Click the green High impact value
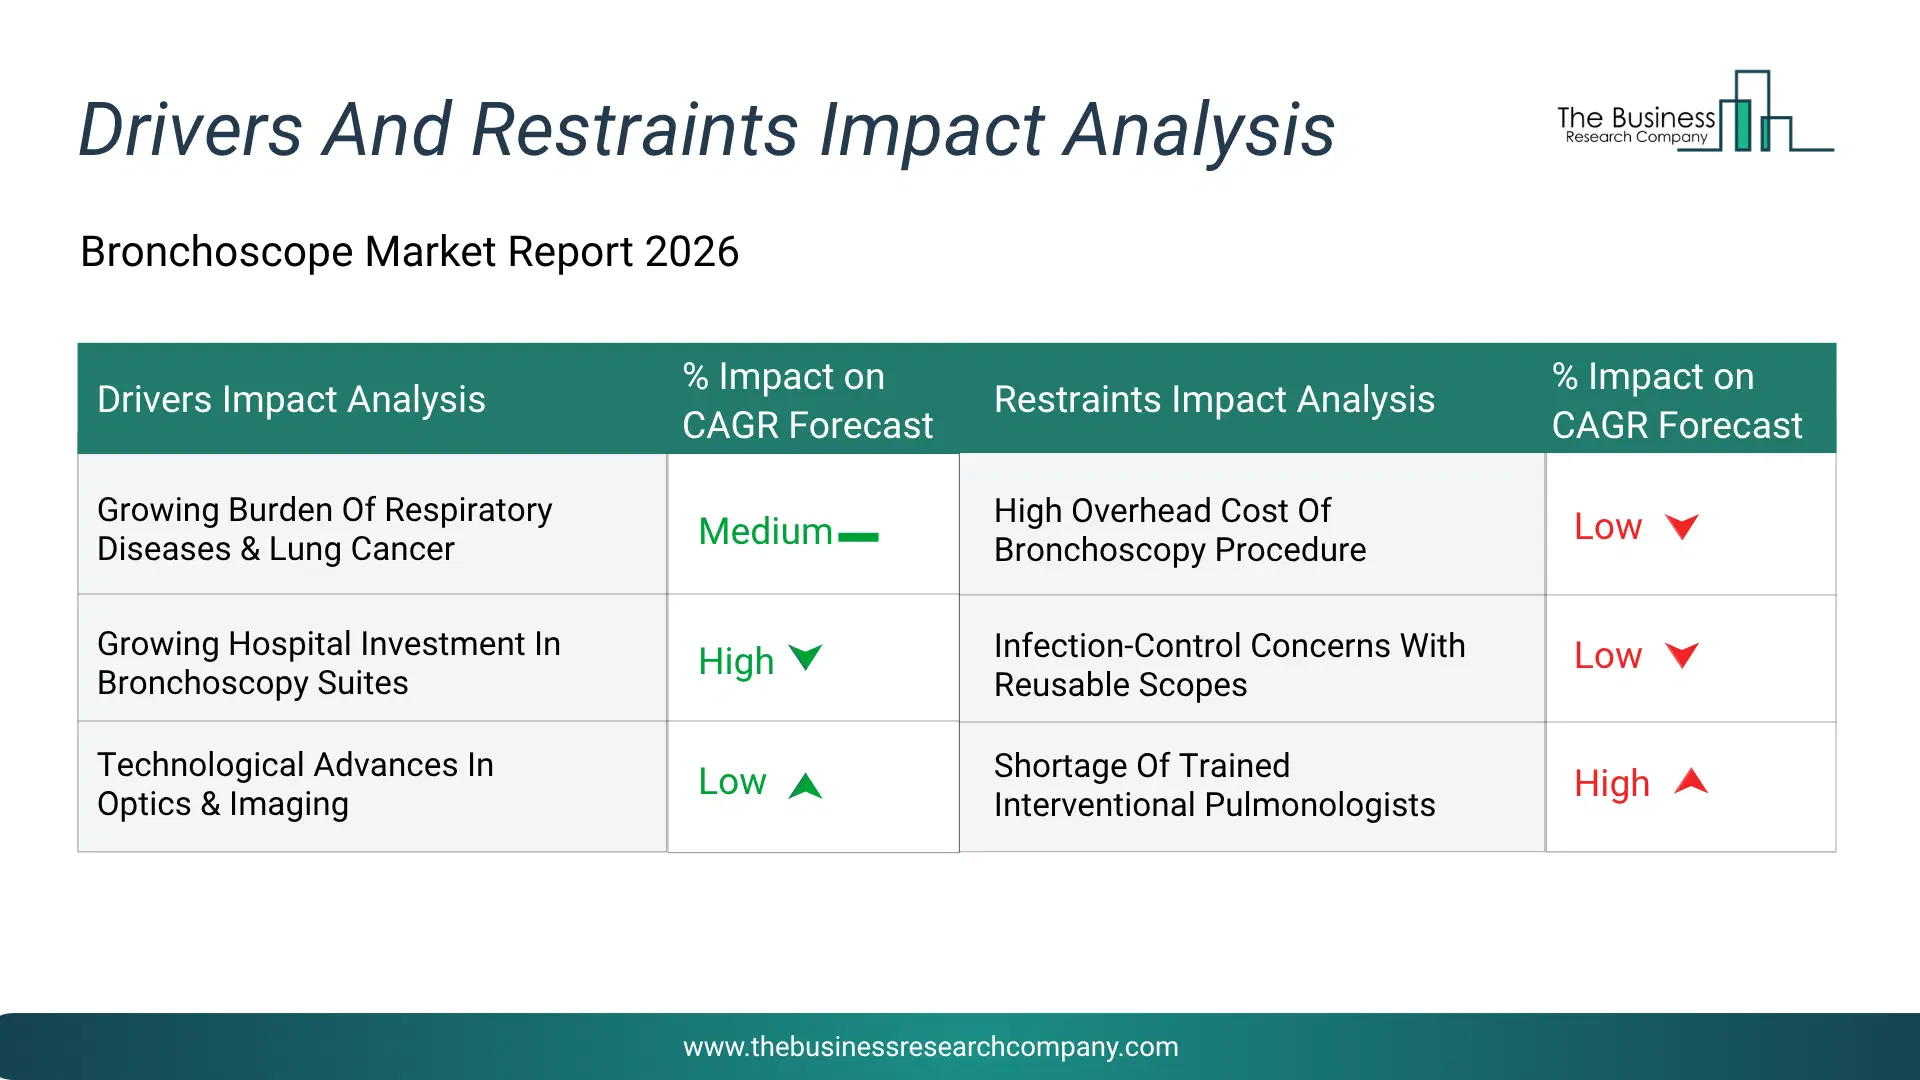This screenshot has width=1920, height=1080. 736,661
